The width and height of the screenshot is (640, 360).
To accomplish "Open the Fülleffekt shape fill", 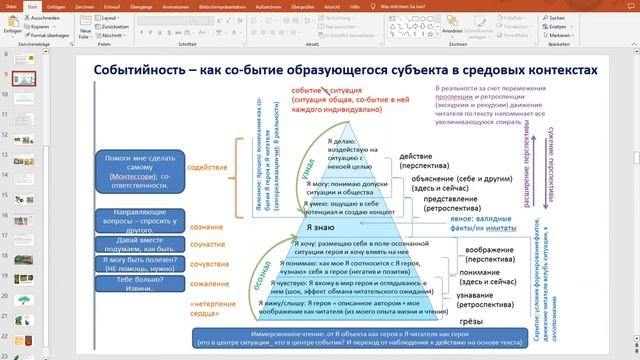I will (x=513, y=18).
